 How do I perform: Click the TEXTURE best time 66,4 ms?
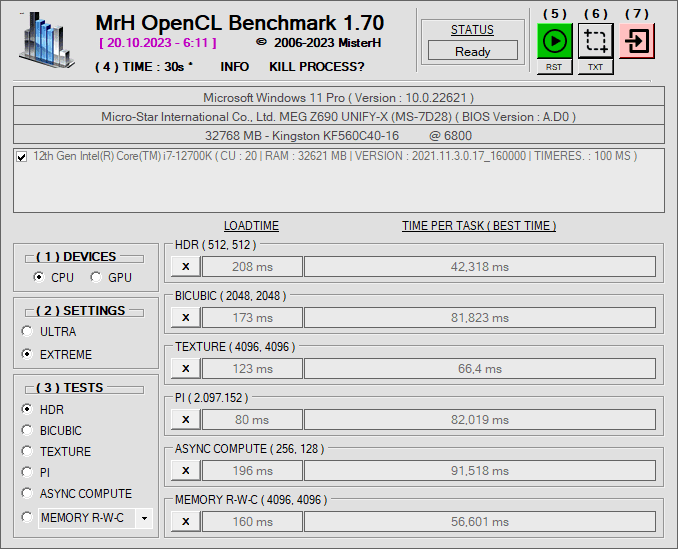pos(480,369)
